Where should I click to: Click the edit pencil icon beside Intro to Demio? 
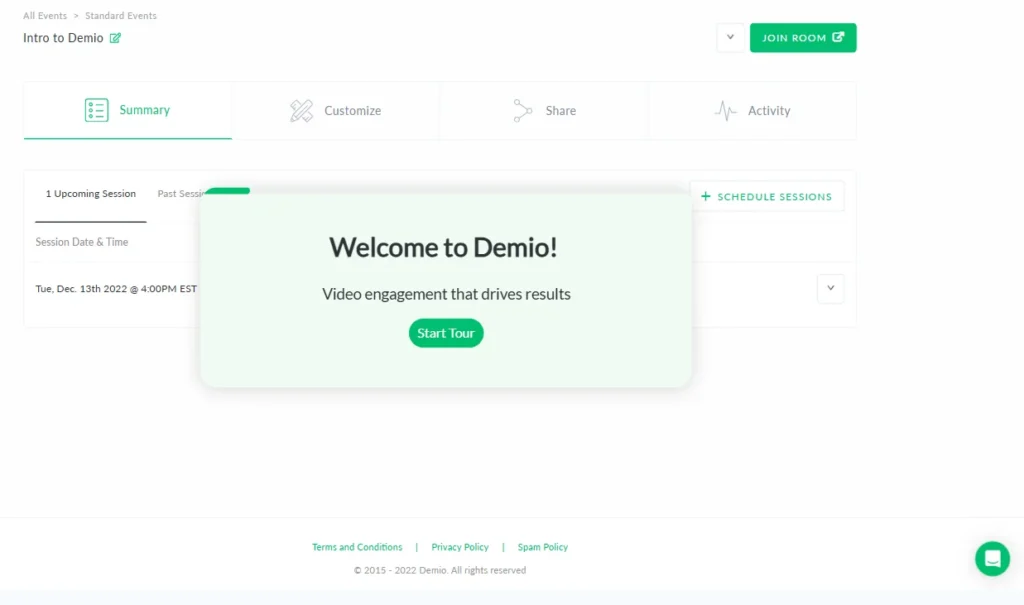pos(115,38)
